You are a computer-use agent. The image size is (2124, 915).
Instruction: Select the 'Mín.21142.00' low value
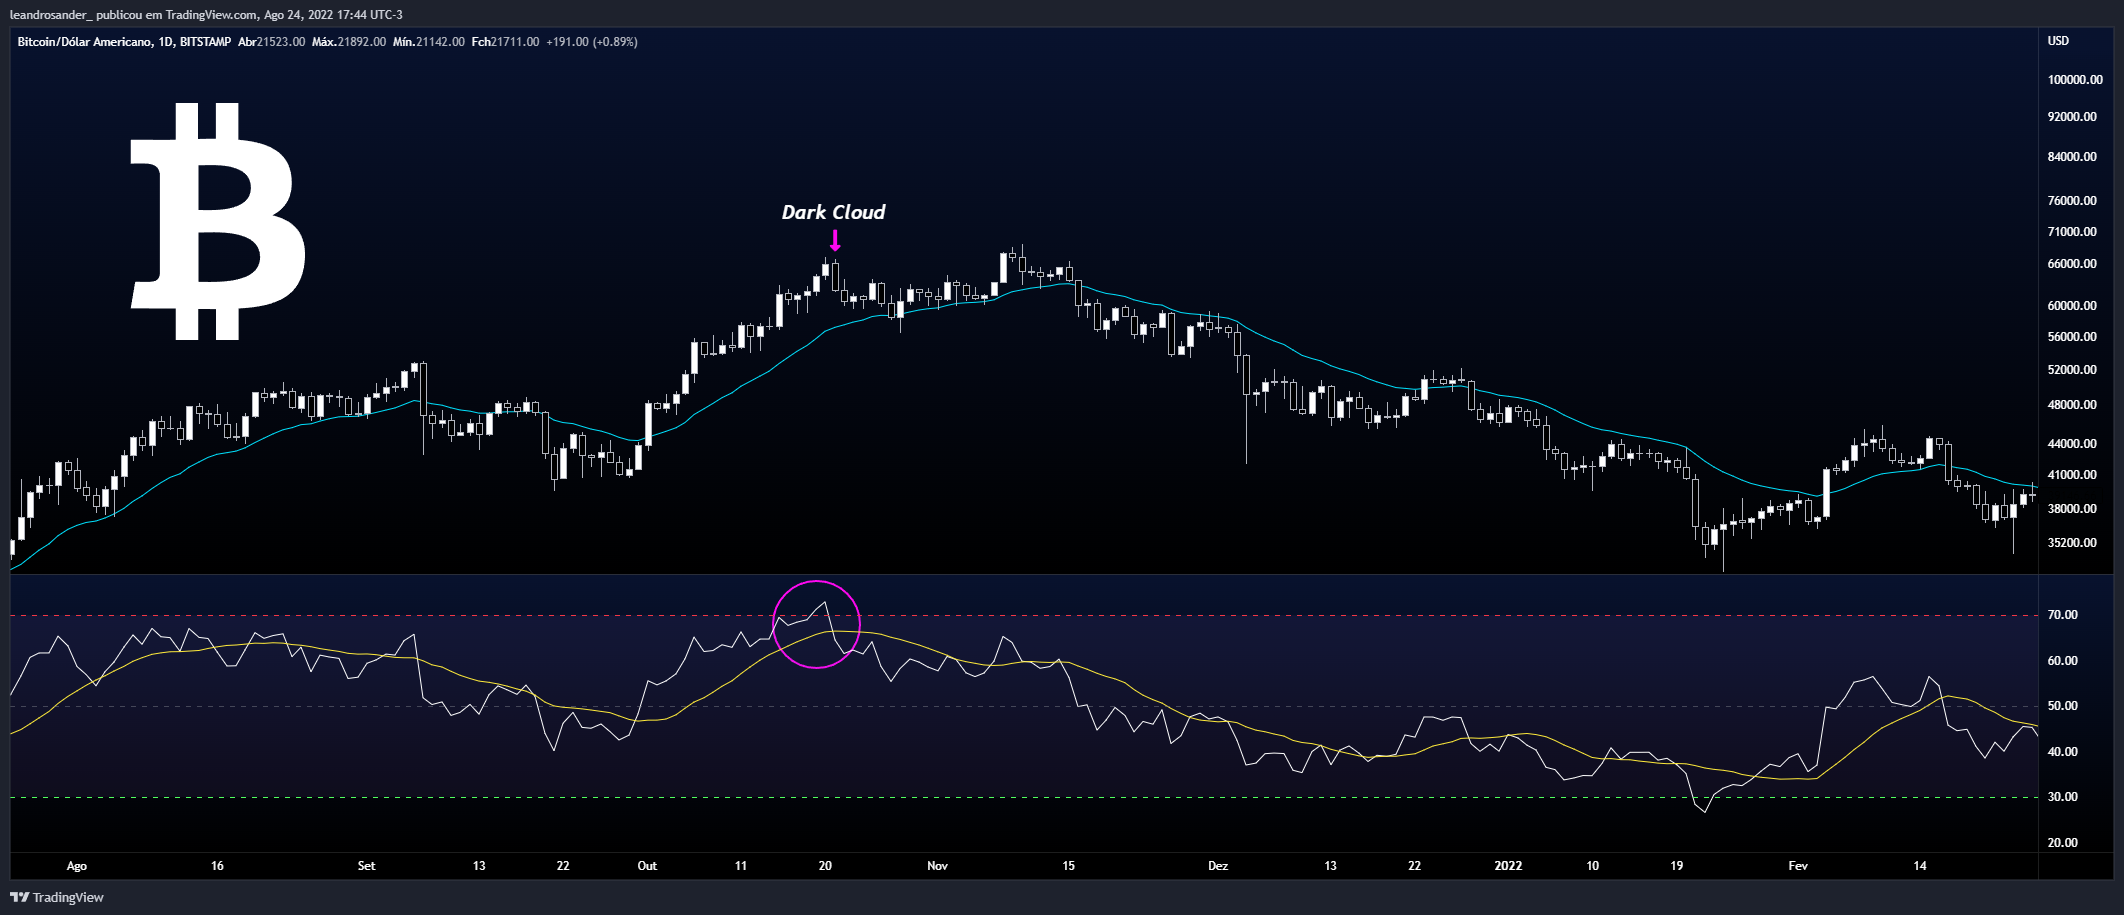pyautogui.click(x=429, y=42)
